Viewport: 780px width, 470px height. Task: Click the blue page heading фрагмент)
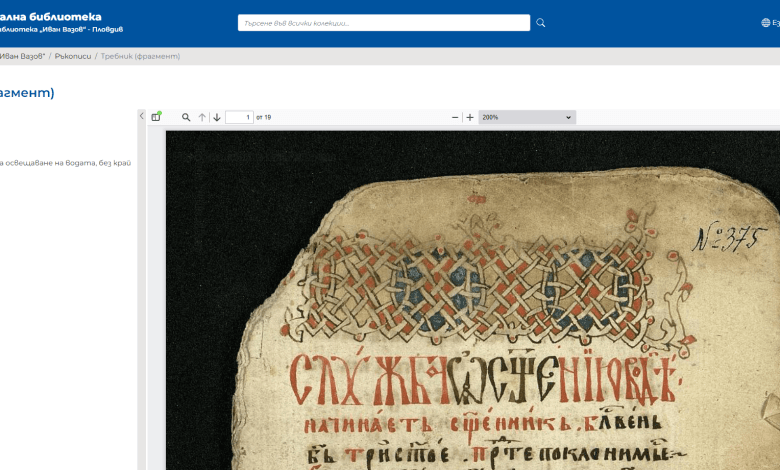(27, 93)
